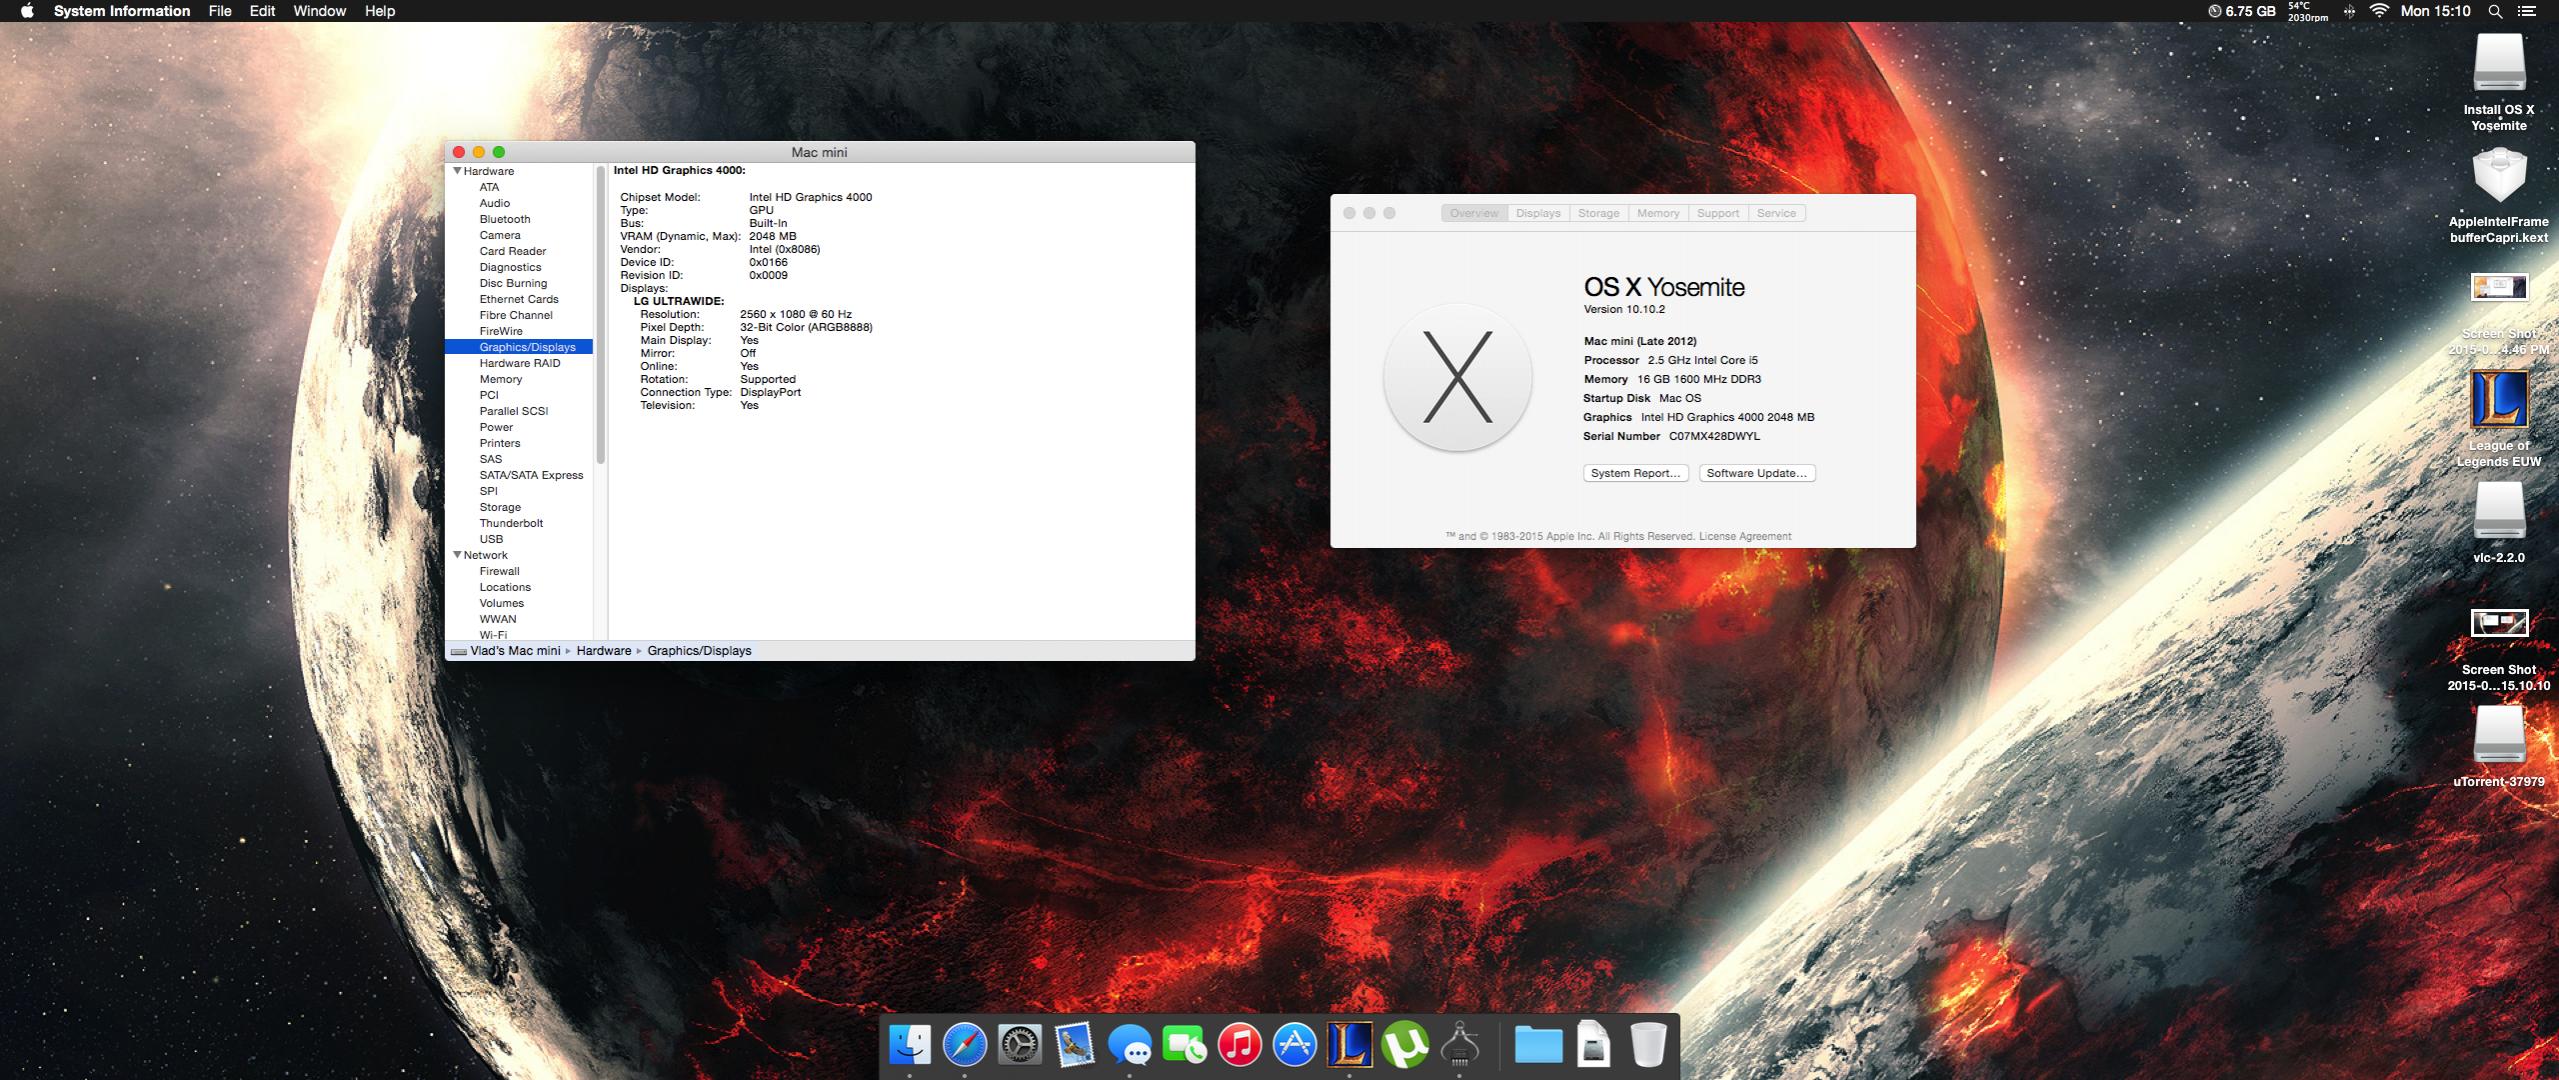The image size is (2559, 1080).
Task: Open the Apple menu
Action: (x=27, y=11)
